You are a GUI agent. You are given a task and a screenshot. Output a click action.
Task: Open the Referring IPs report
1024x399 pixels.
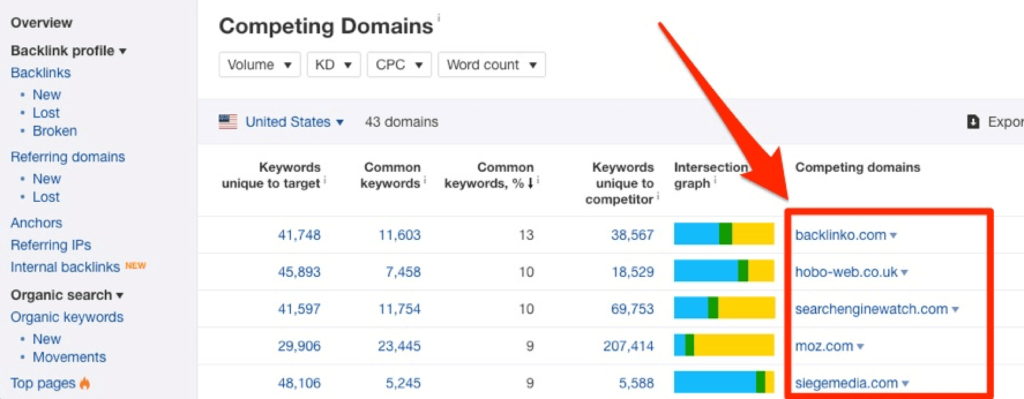point(51,246)
